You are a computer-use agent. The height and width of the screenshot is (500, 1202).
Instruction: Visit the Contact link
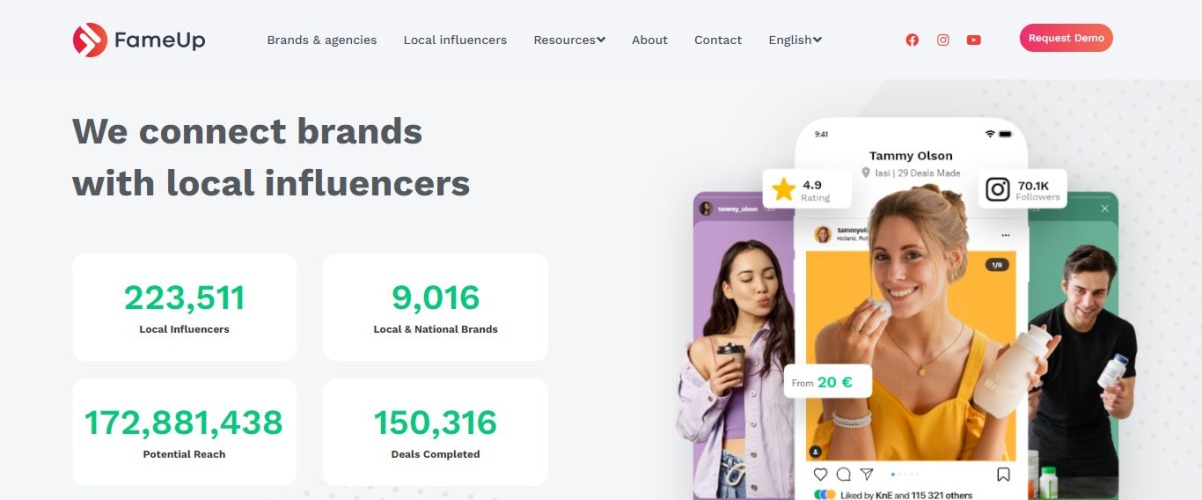coord(718,40)
